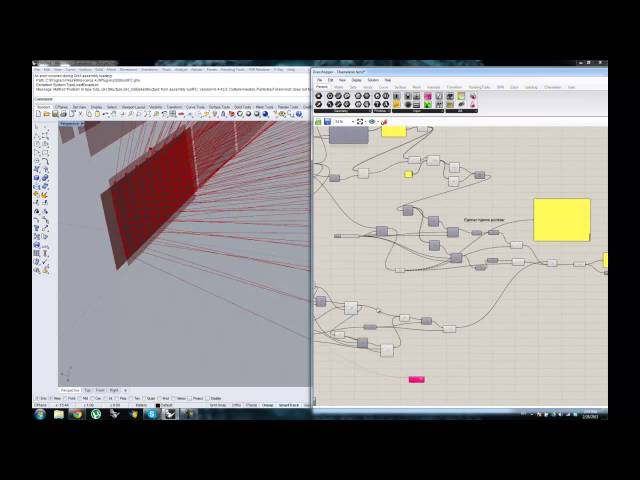
Task: Toggle the Point osnap checkbox
Action: 65,398
